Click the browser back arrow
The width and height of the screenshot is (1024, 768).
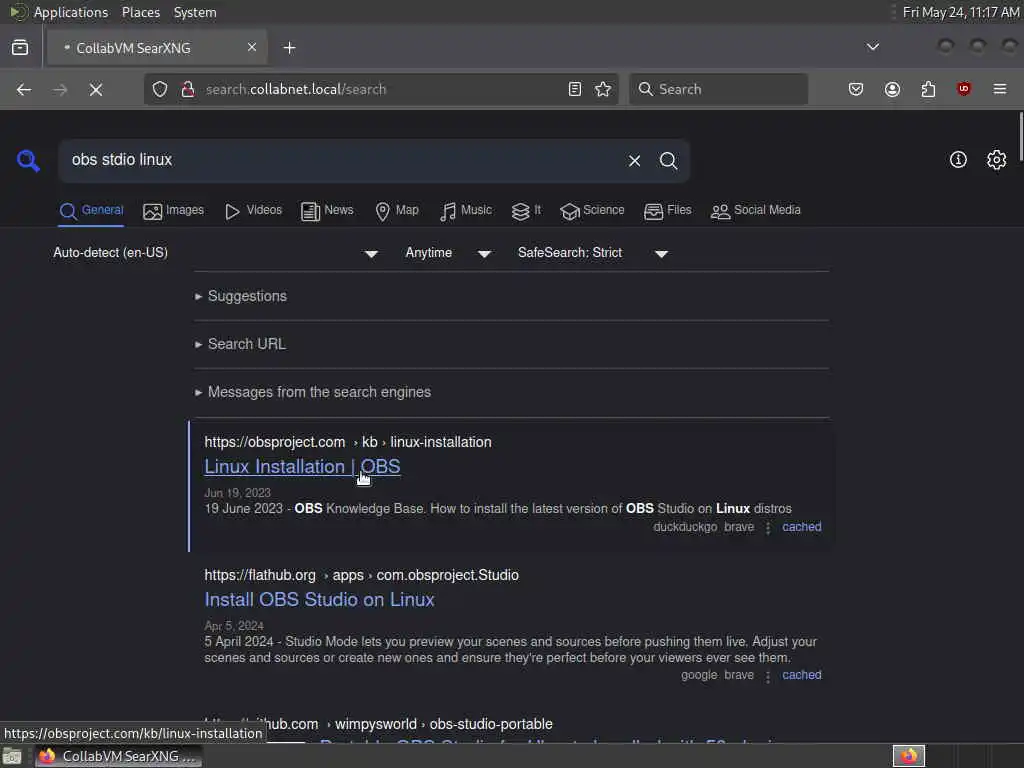click(24, 89)
